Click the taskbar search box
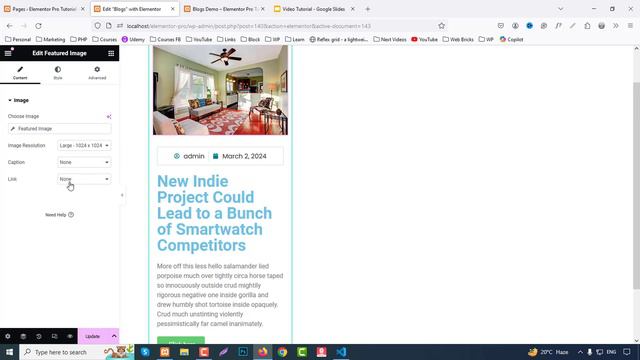 click(x=77, y=352)
